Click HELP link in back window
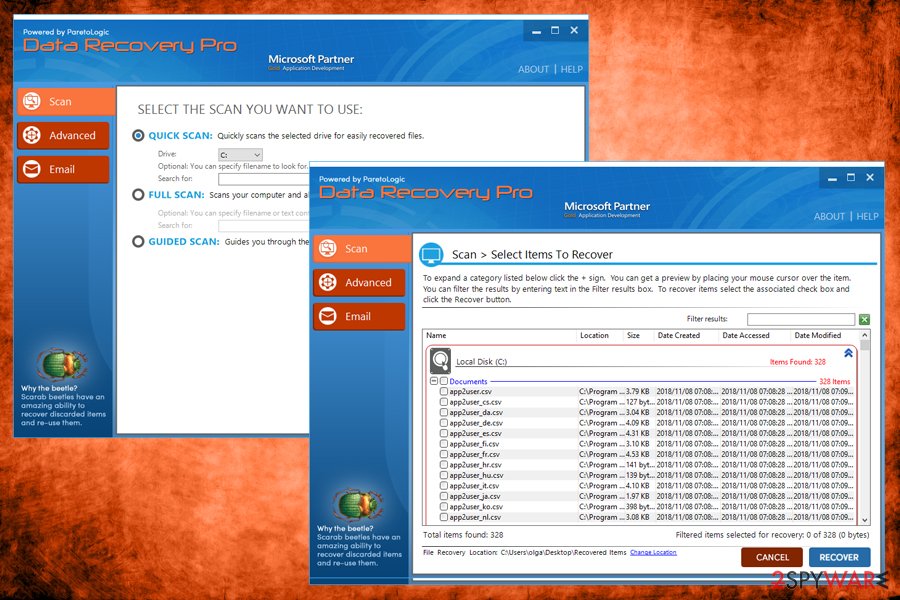Viewport: 900px width, 600px height. tap(572, 69)
